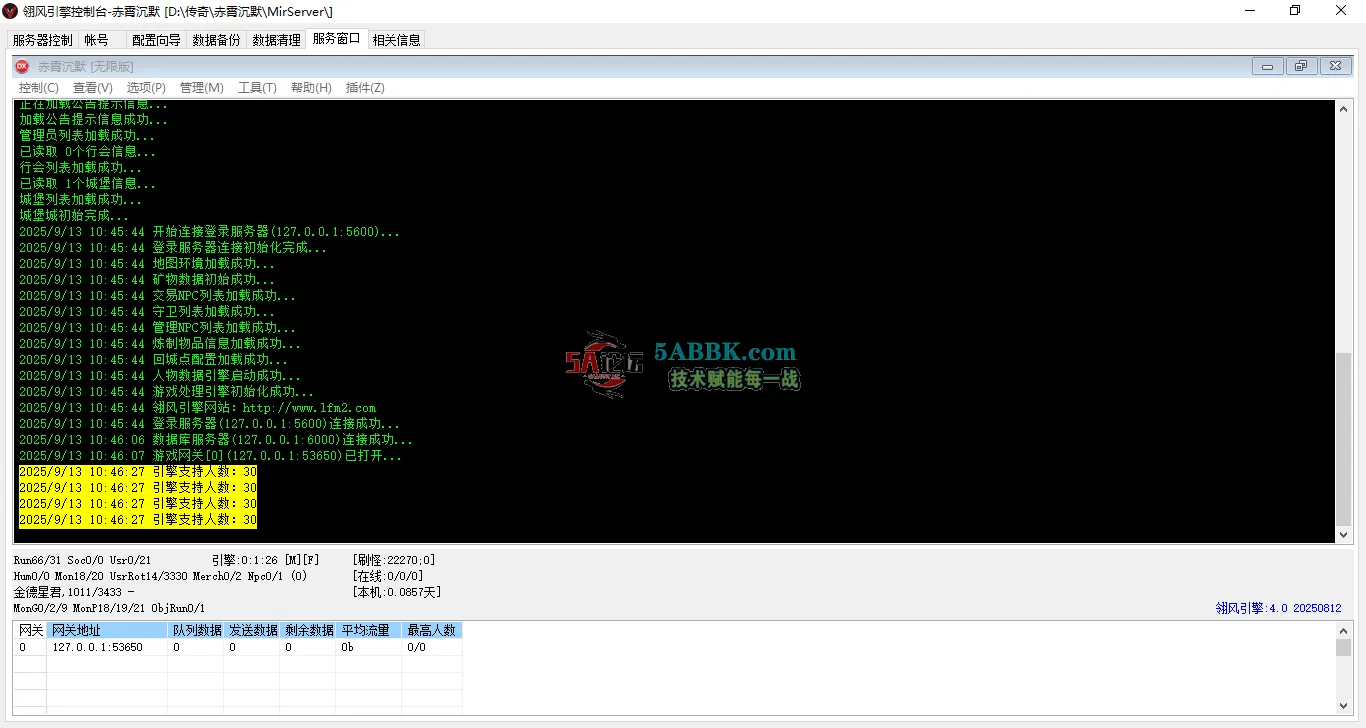Click the log line with http://www.lfm2.com
Screen dimensions: 1366x728
coord(197,408)
